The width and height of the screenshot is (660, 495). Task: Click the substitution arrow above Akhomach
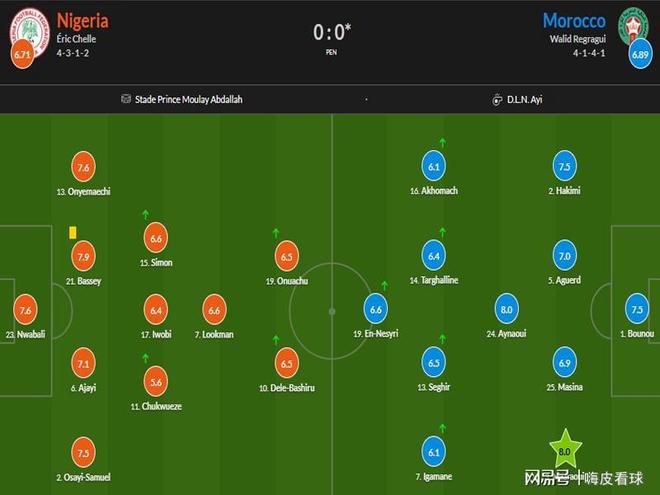pos(441,145)
